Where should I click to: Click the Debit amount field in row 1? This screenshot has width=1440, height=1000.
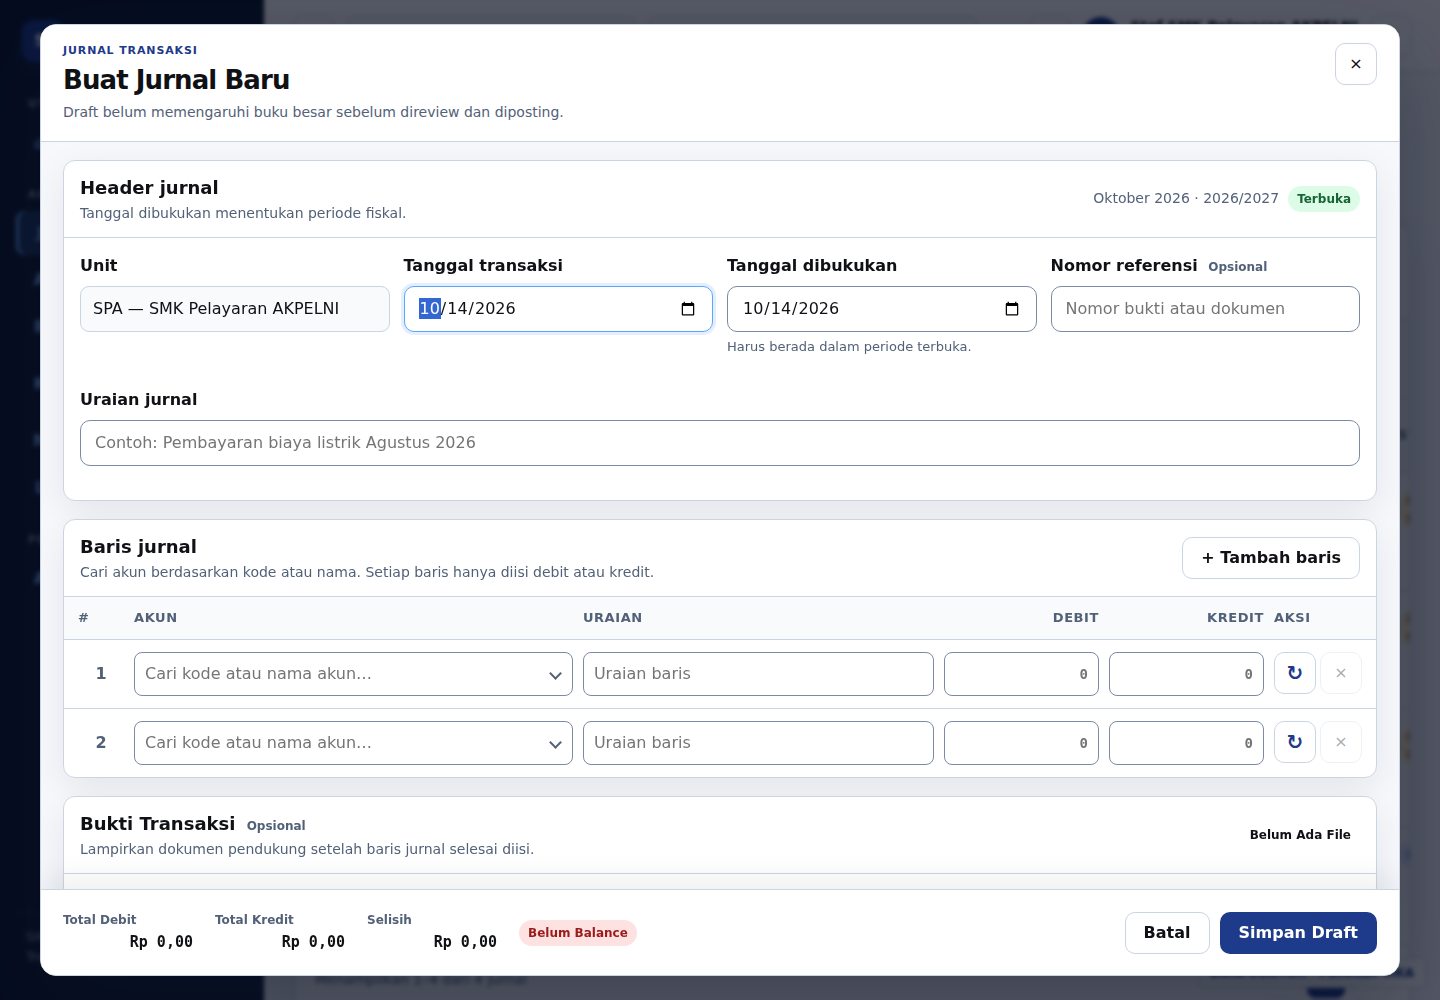click(1021, 674)
